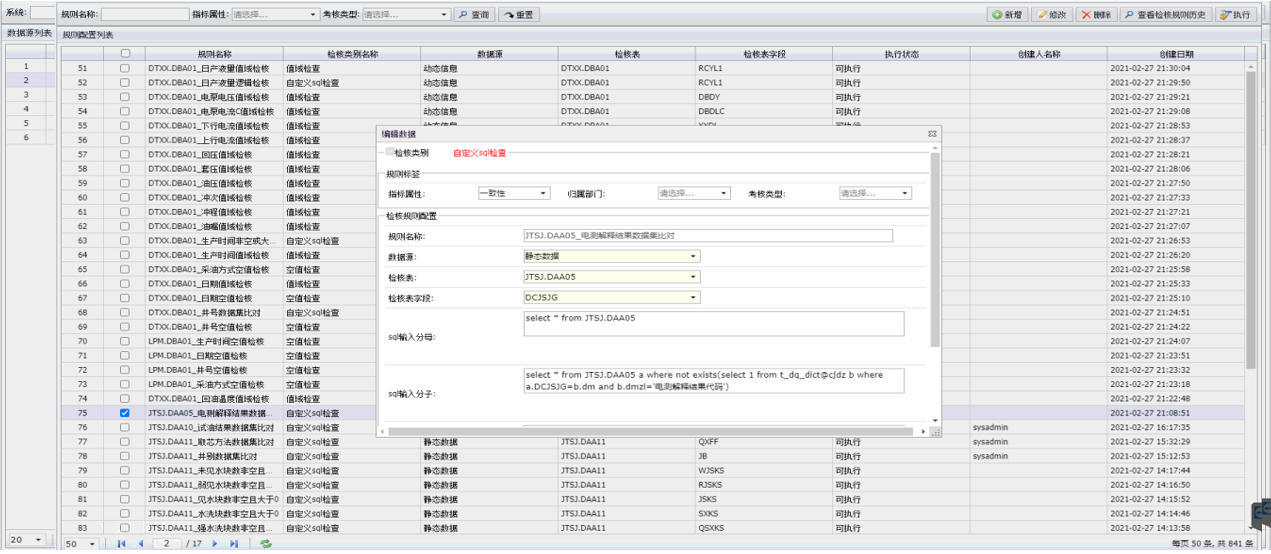Sort by 创建日期 column header
This screenshot has height=554, width=1271.
coord(1176,54)
